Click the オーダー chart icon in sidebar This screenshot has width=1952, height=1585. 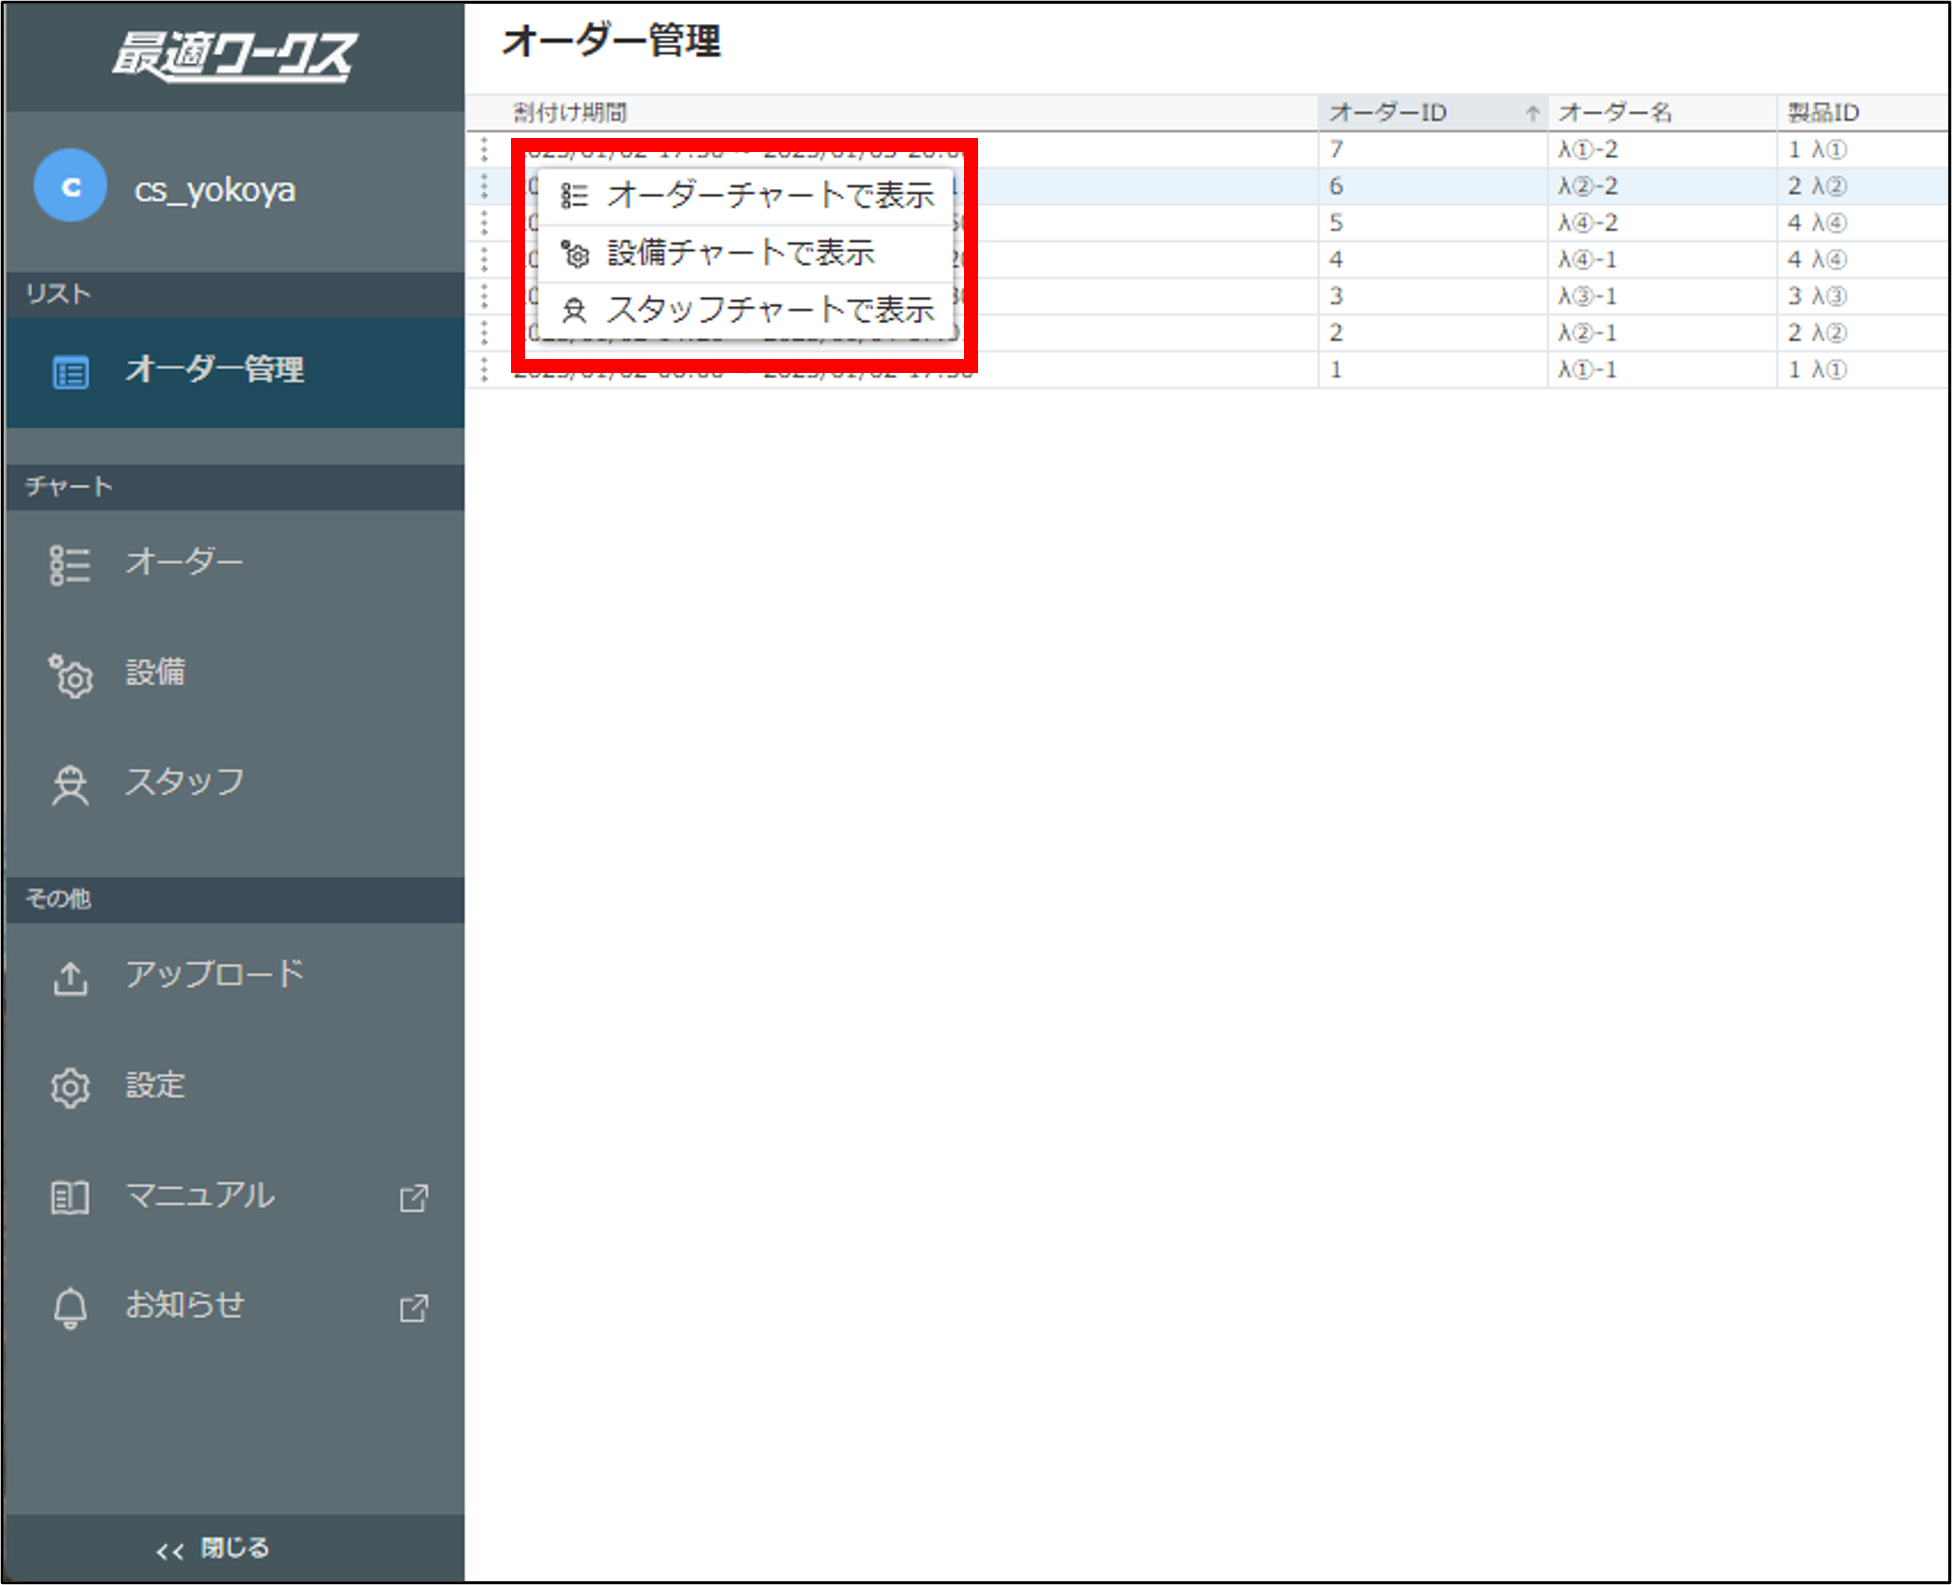pyautogui.click(x=70, y=565)
